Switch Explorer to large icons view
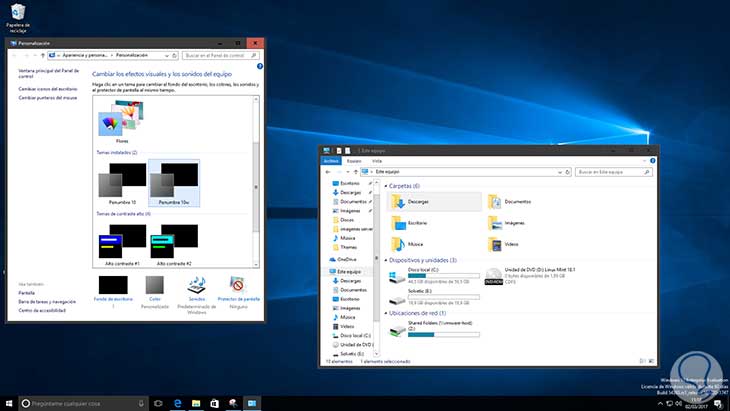 coord(651,361)
